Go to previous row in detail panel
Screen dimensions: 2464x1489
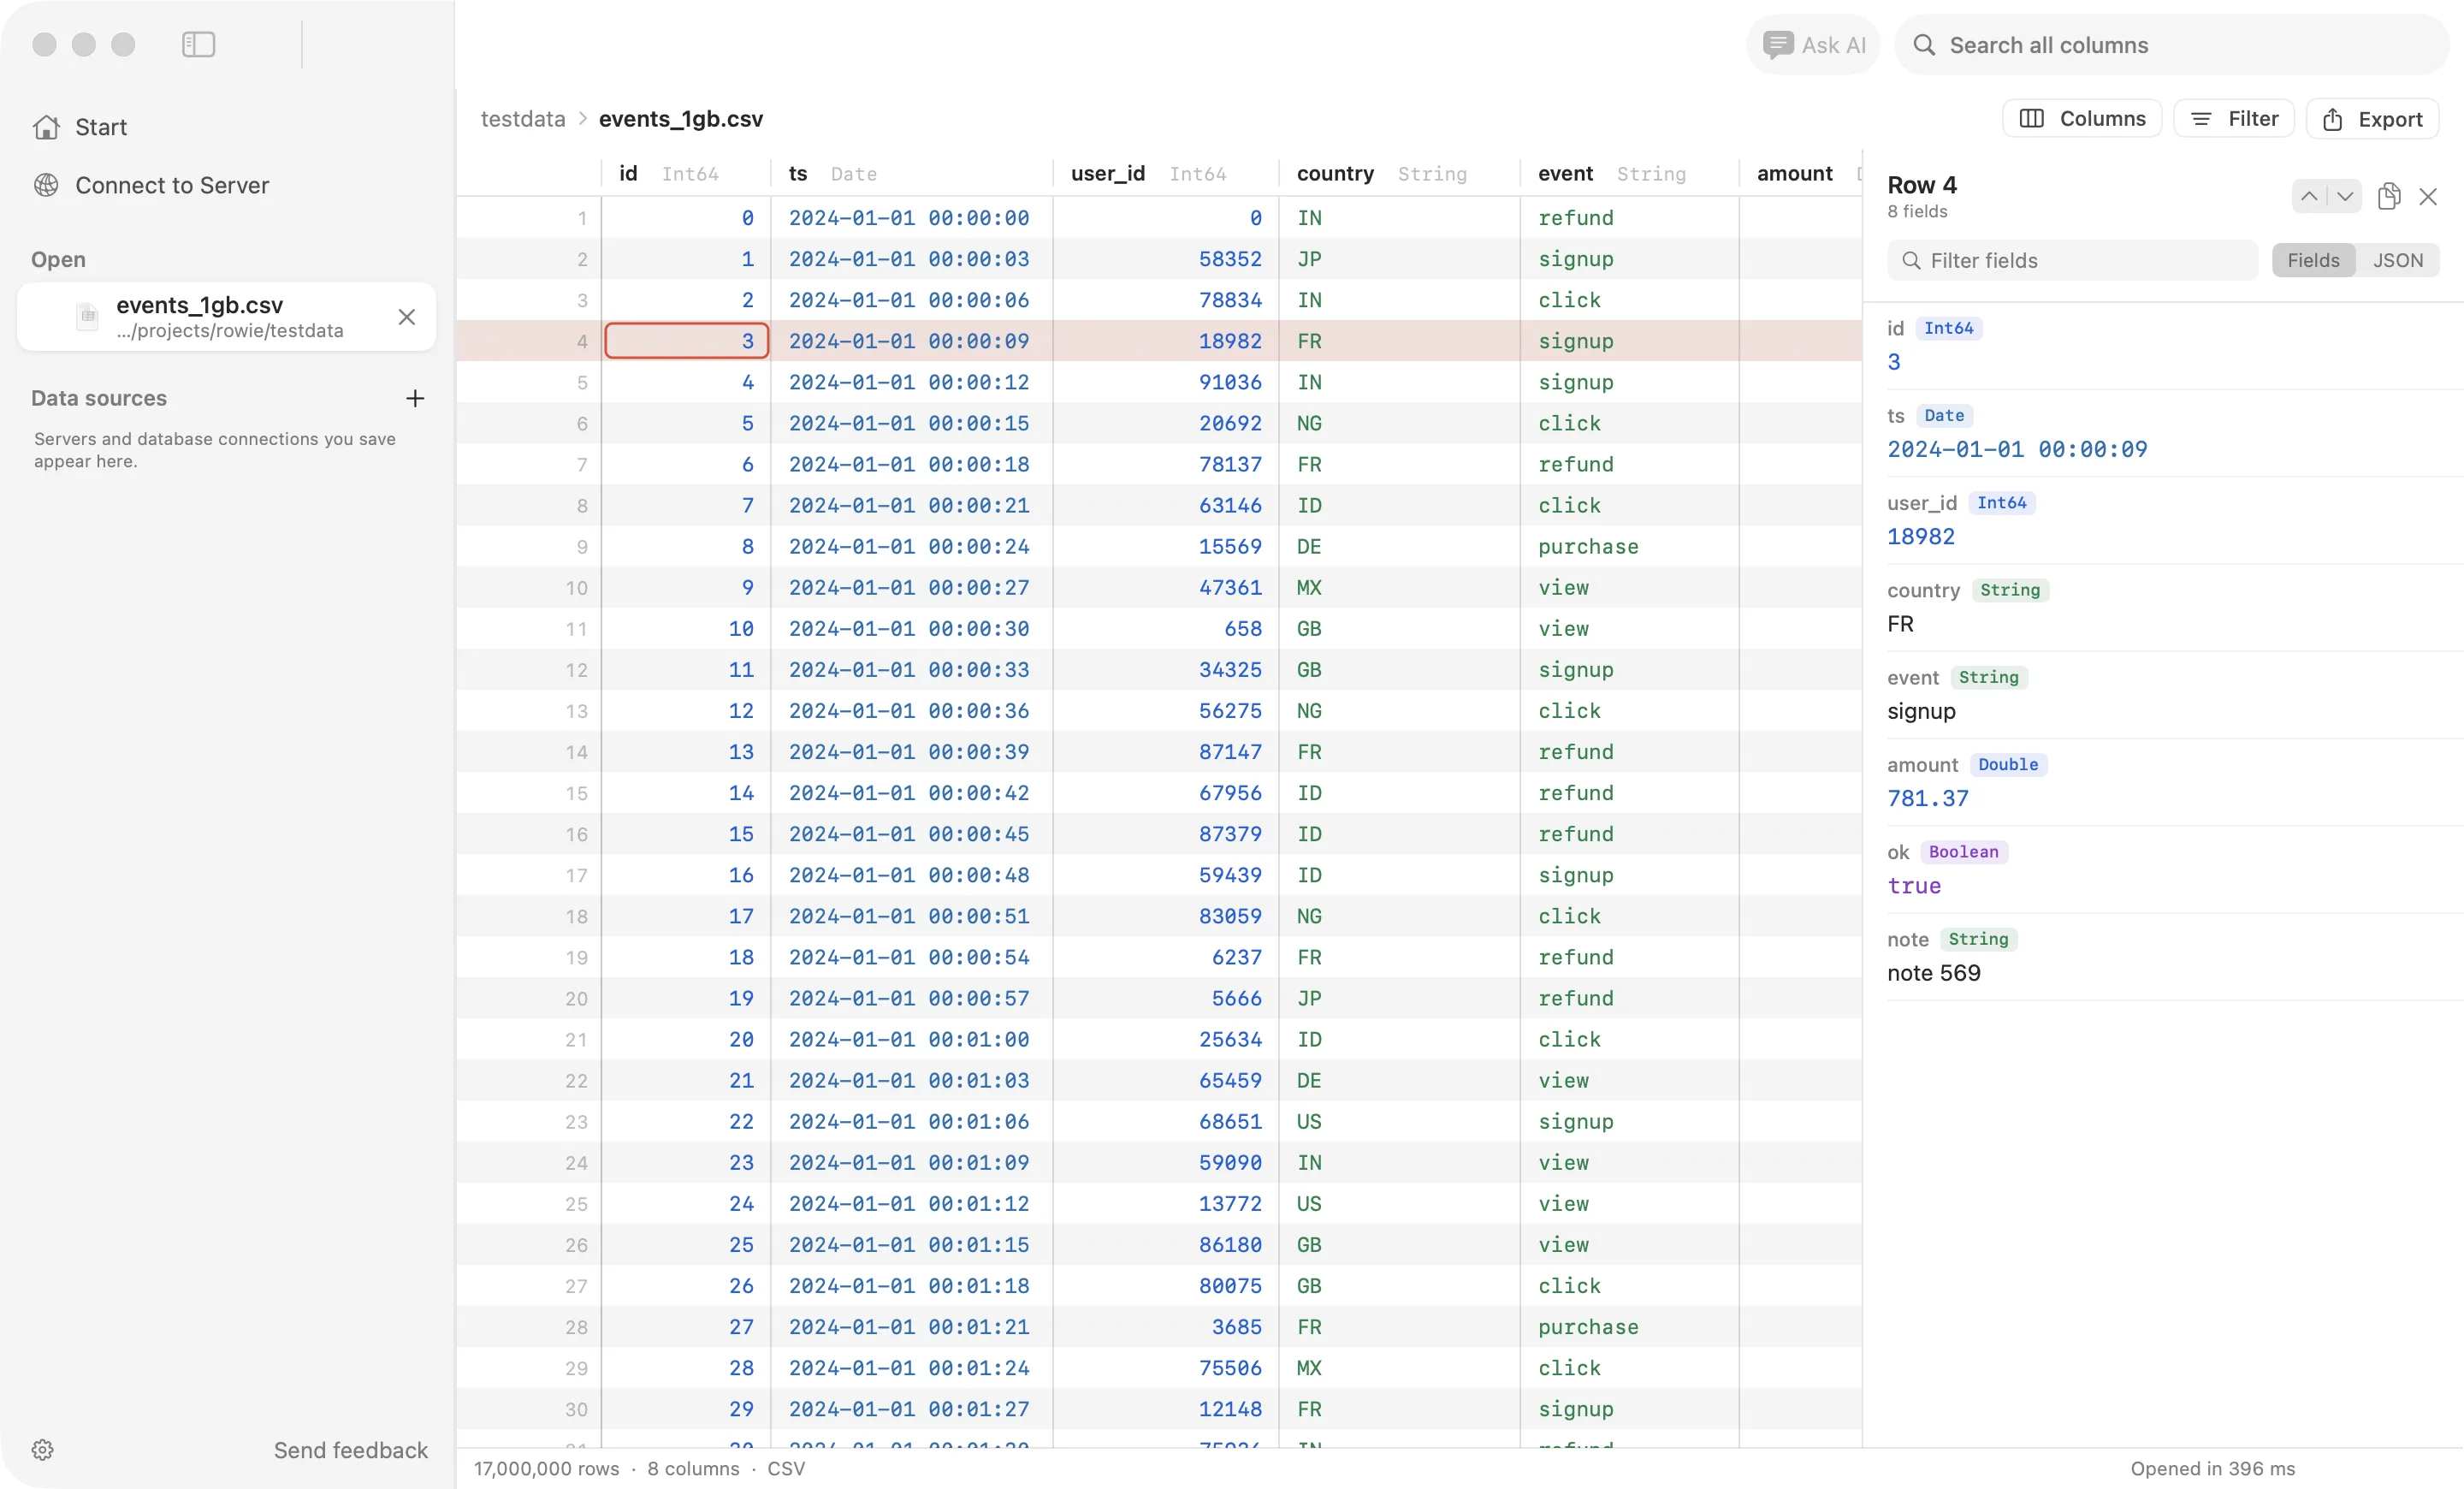[2308, 196]
